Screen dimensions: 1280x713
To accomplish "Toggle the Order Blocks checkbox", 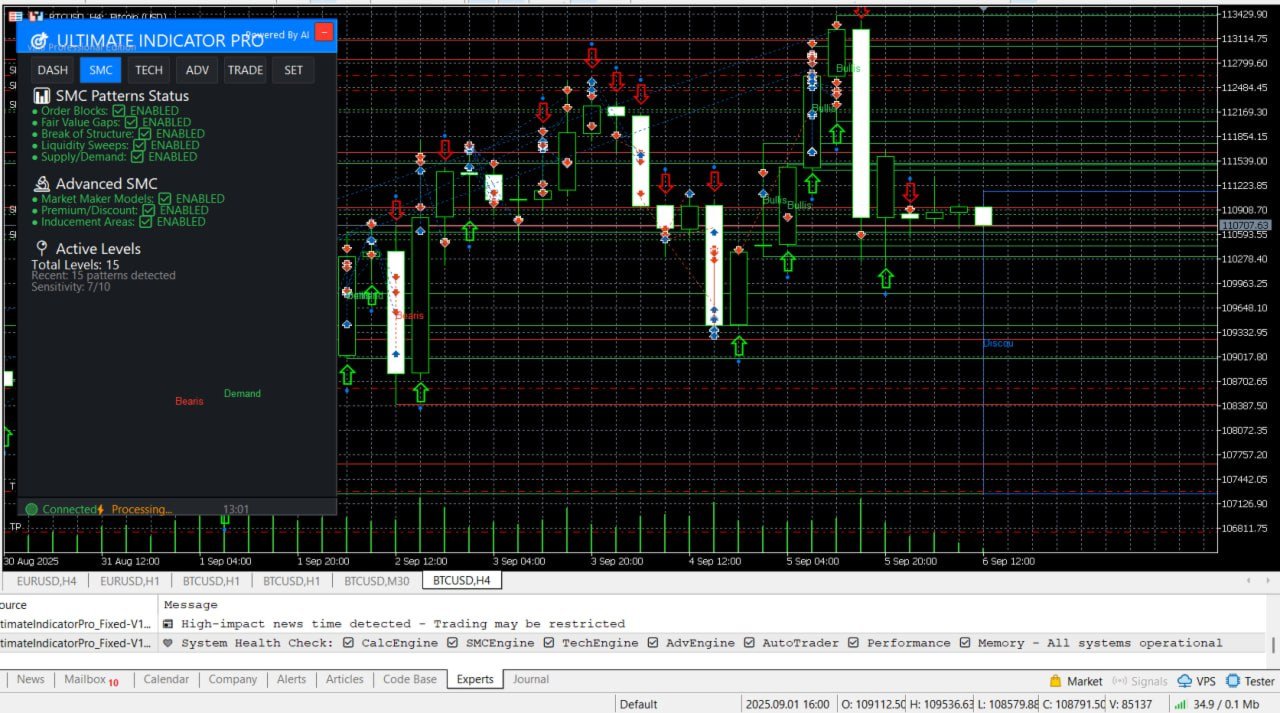I will pos(119,111).
